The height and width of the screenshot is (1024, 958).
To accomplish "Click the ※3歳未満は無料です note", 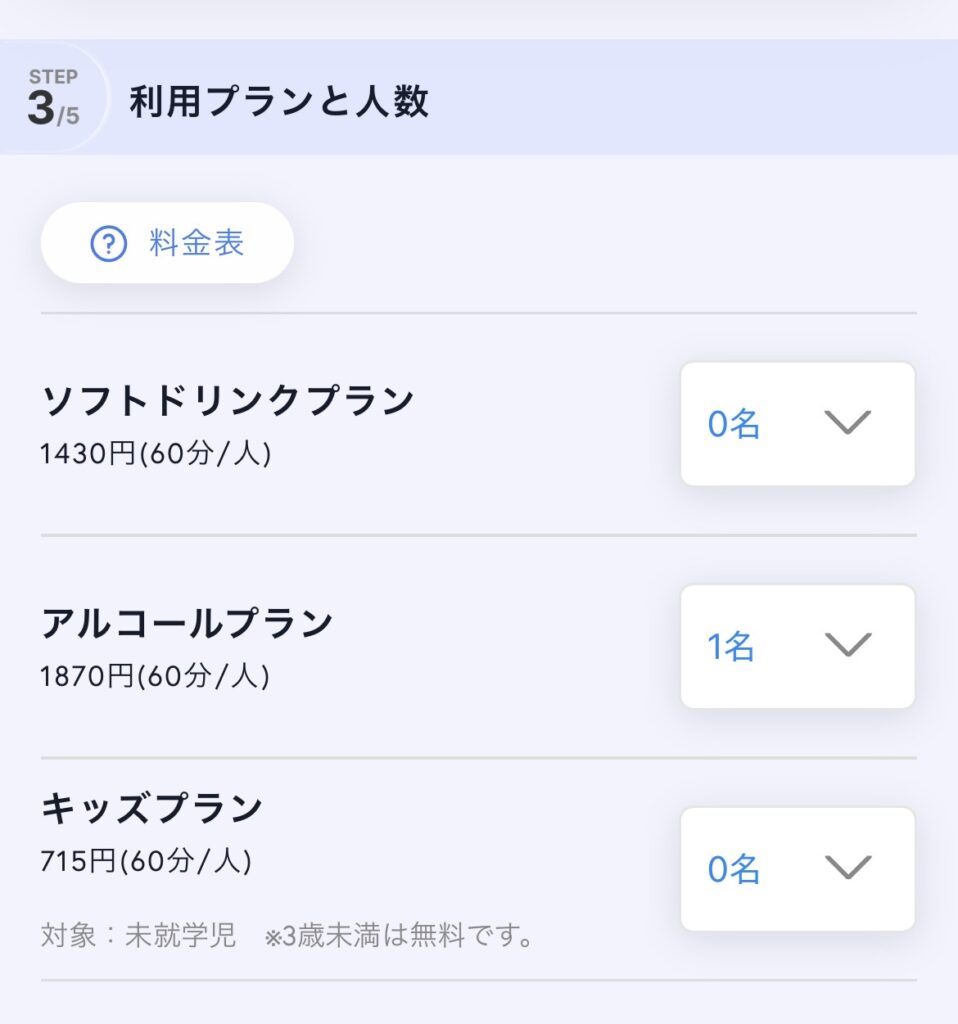I will pyautogui.click(x=398, y=937).
